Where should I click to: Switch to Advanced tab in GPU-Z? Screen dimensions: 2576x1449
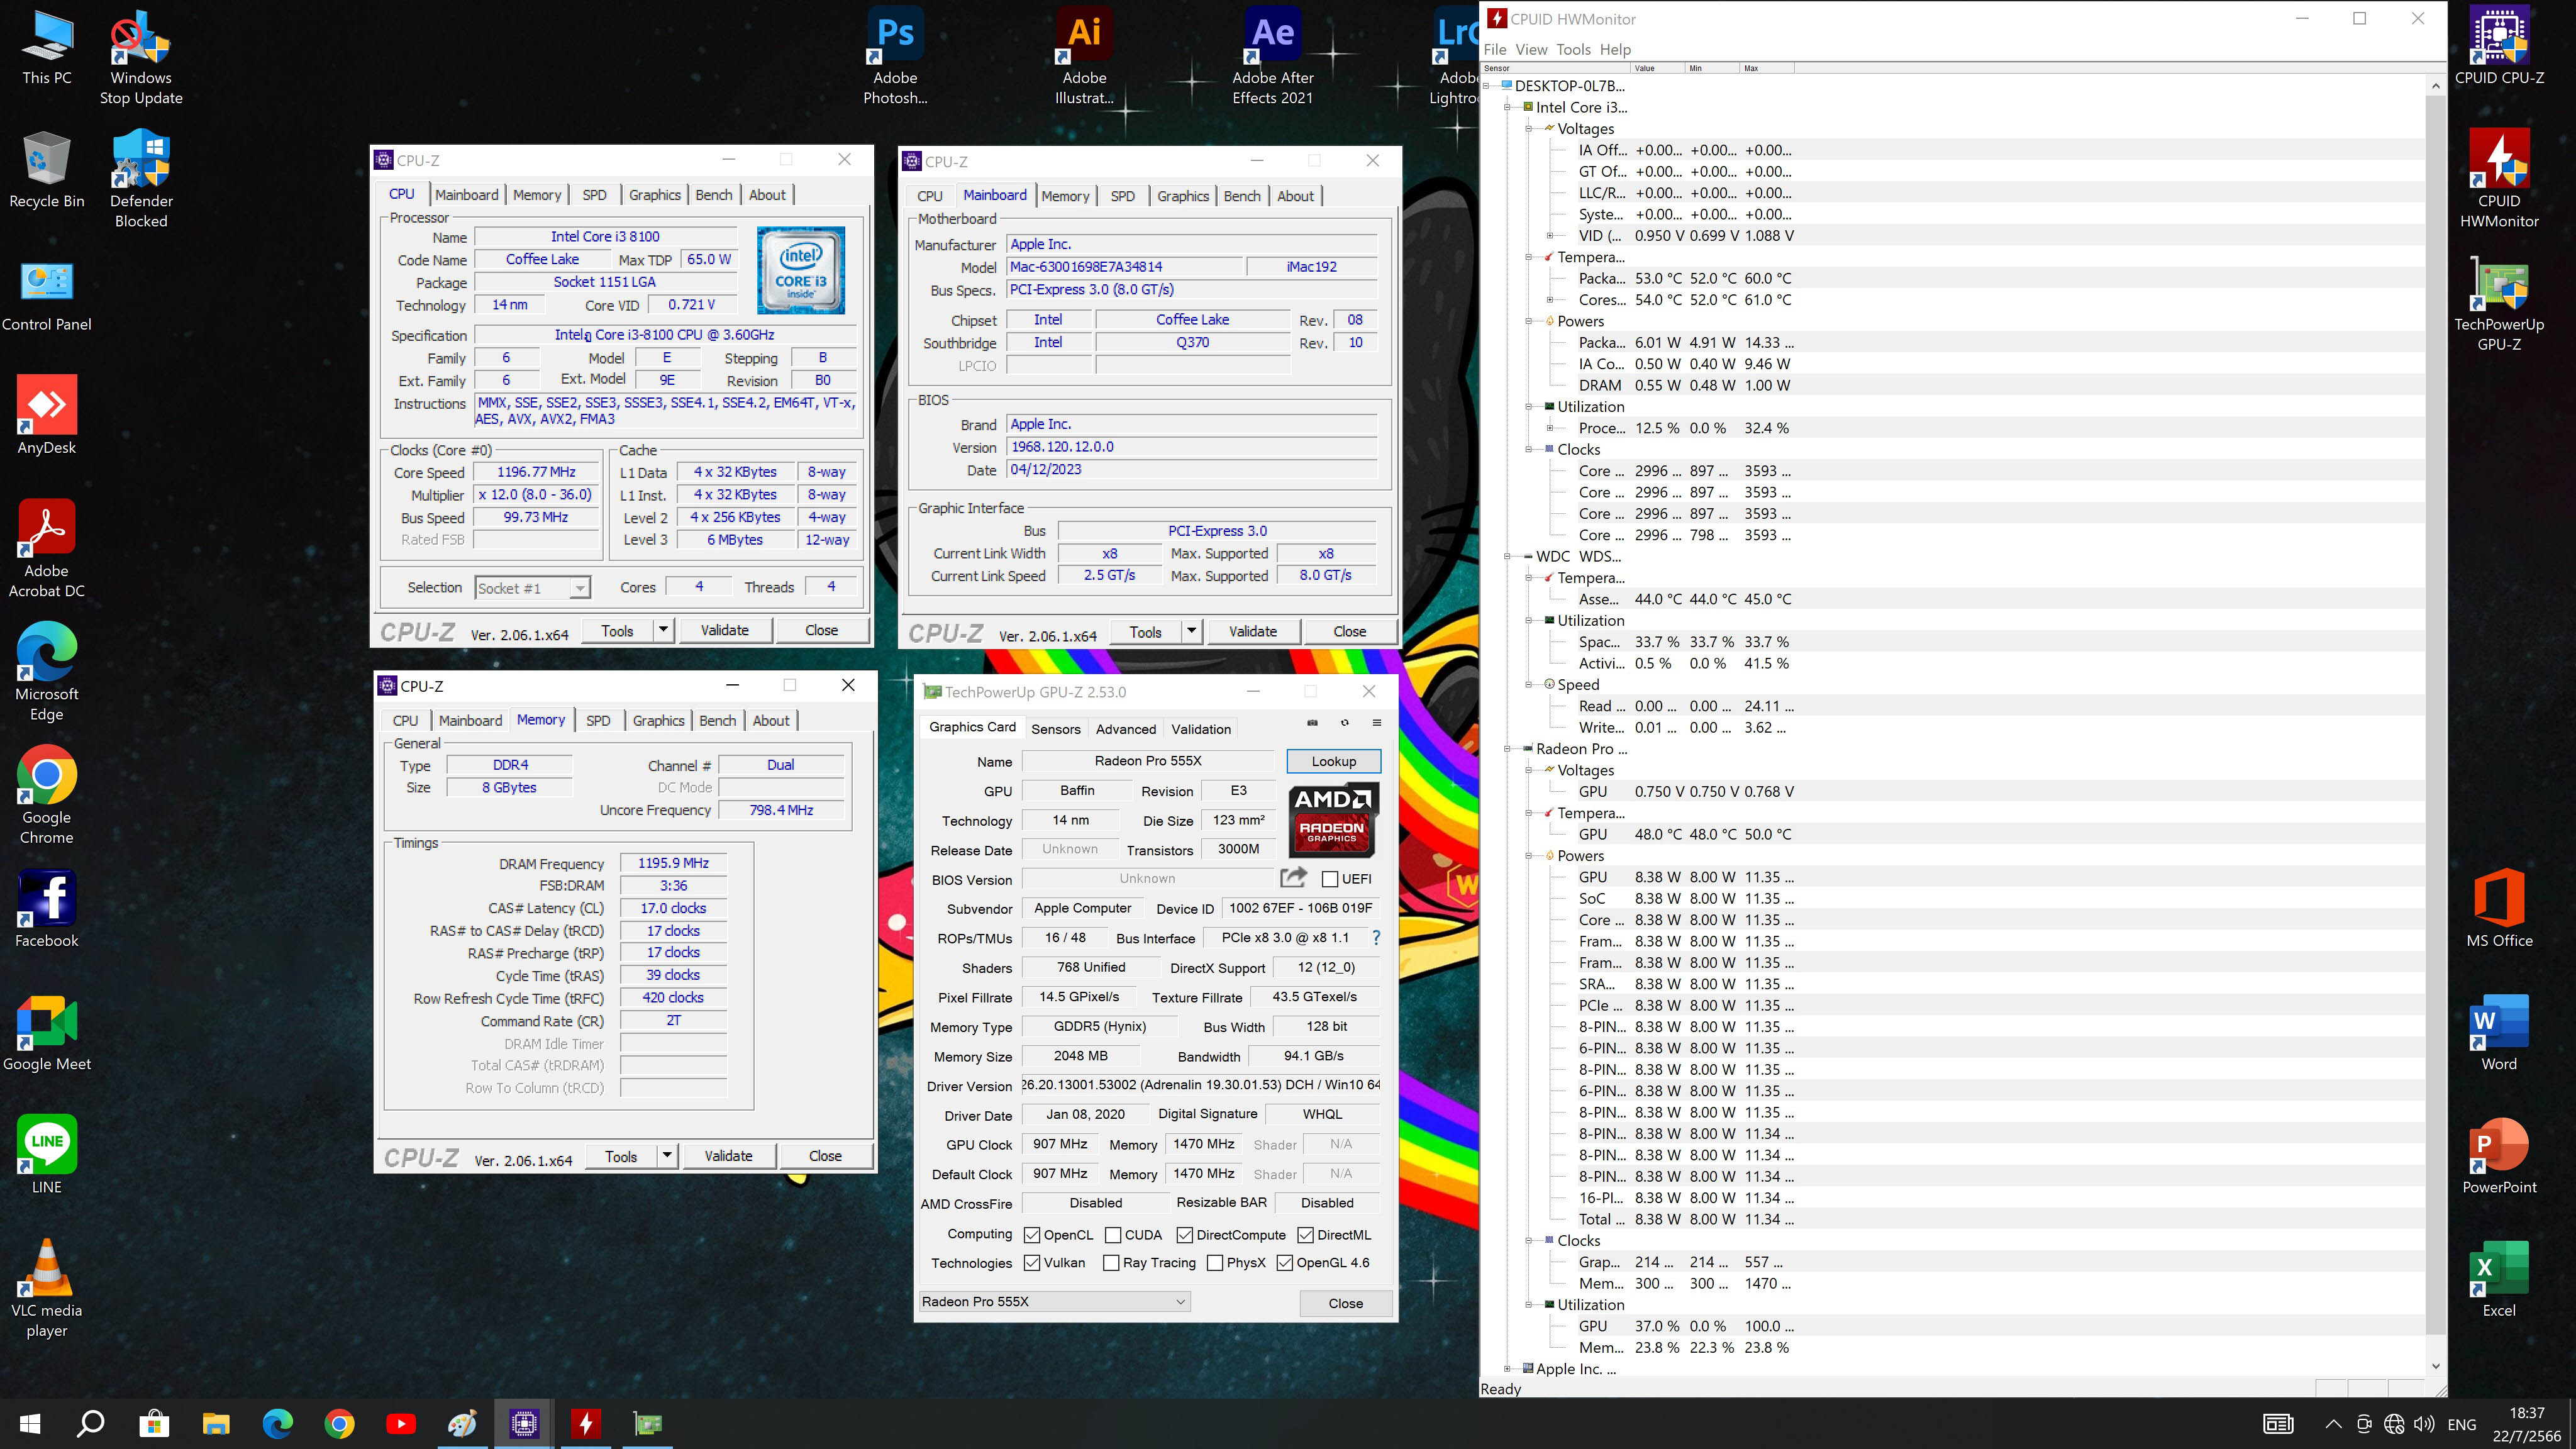(x=1125, y=729)
